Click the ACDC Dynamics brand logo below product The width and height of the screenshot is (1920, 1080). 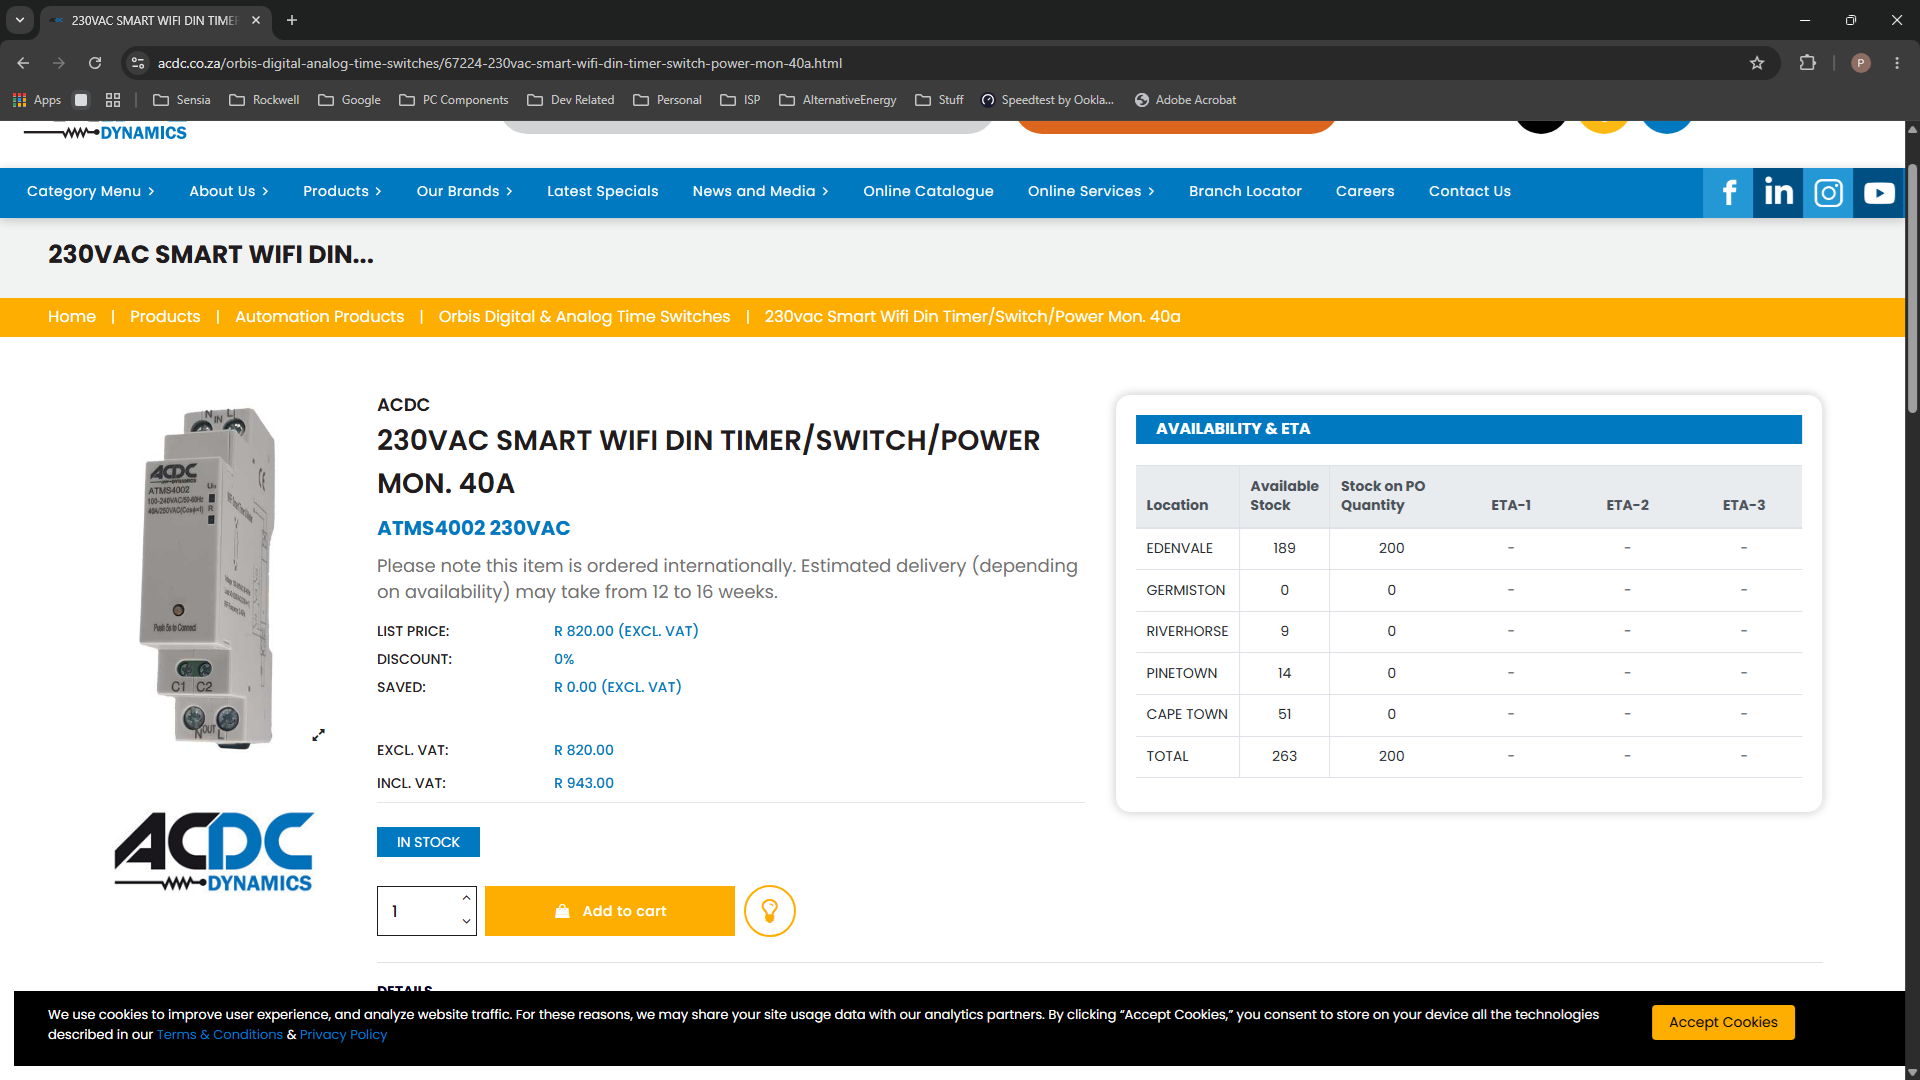(214, 852)
